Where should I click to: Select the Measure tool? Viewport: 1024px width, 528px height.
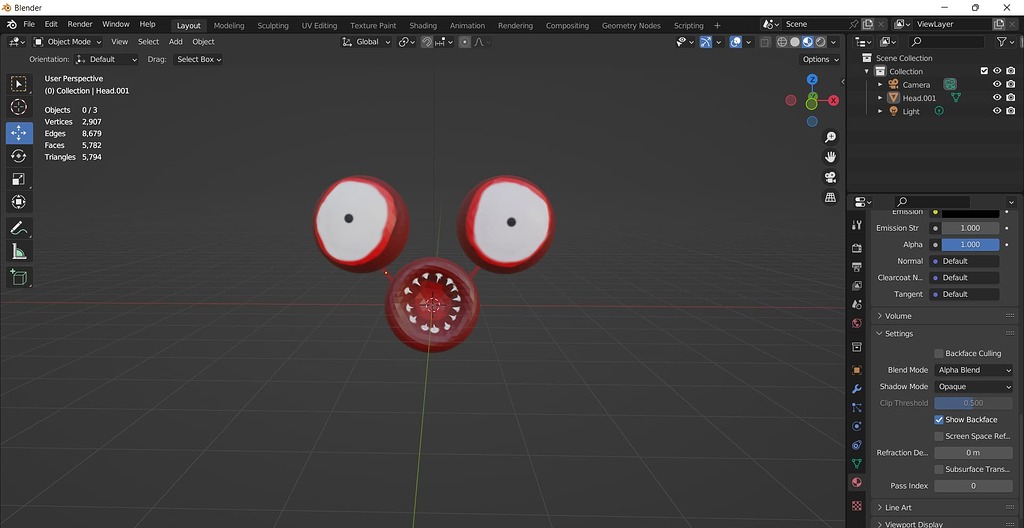(x=19, y=252)
